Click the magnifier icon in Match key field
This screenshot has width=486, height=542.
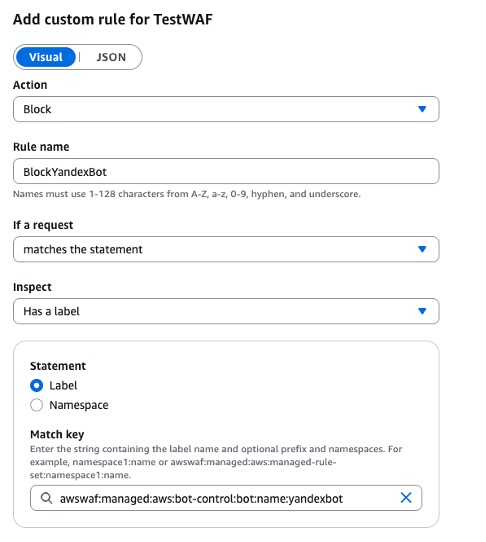[46, 498]
